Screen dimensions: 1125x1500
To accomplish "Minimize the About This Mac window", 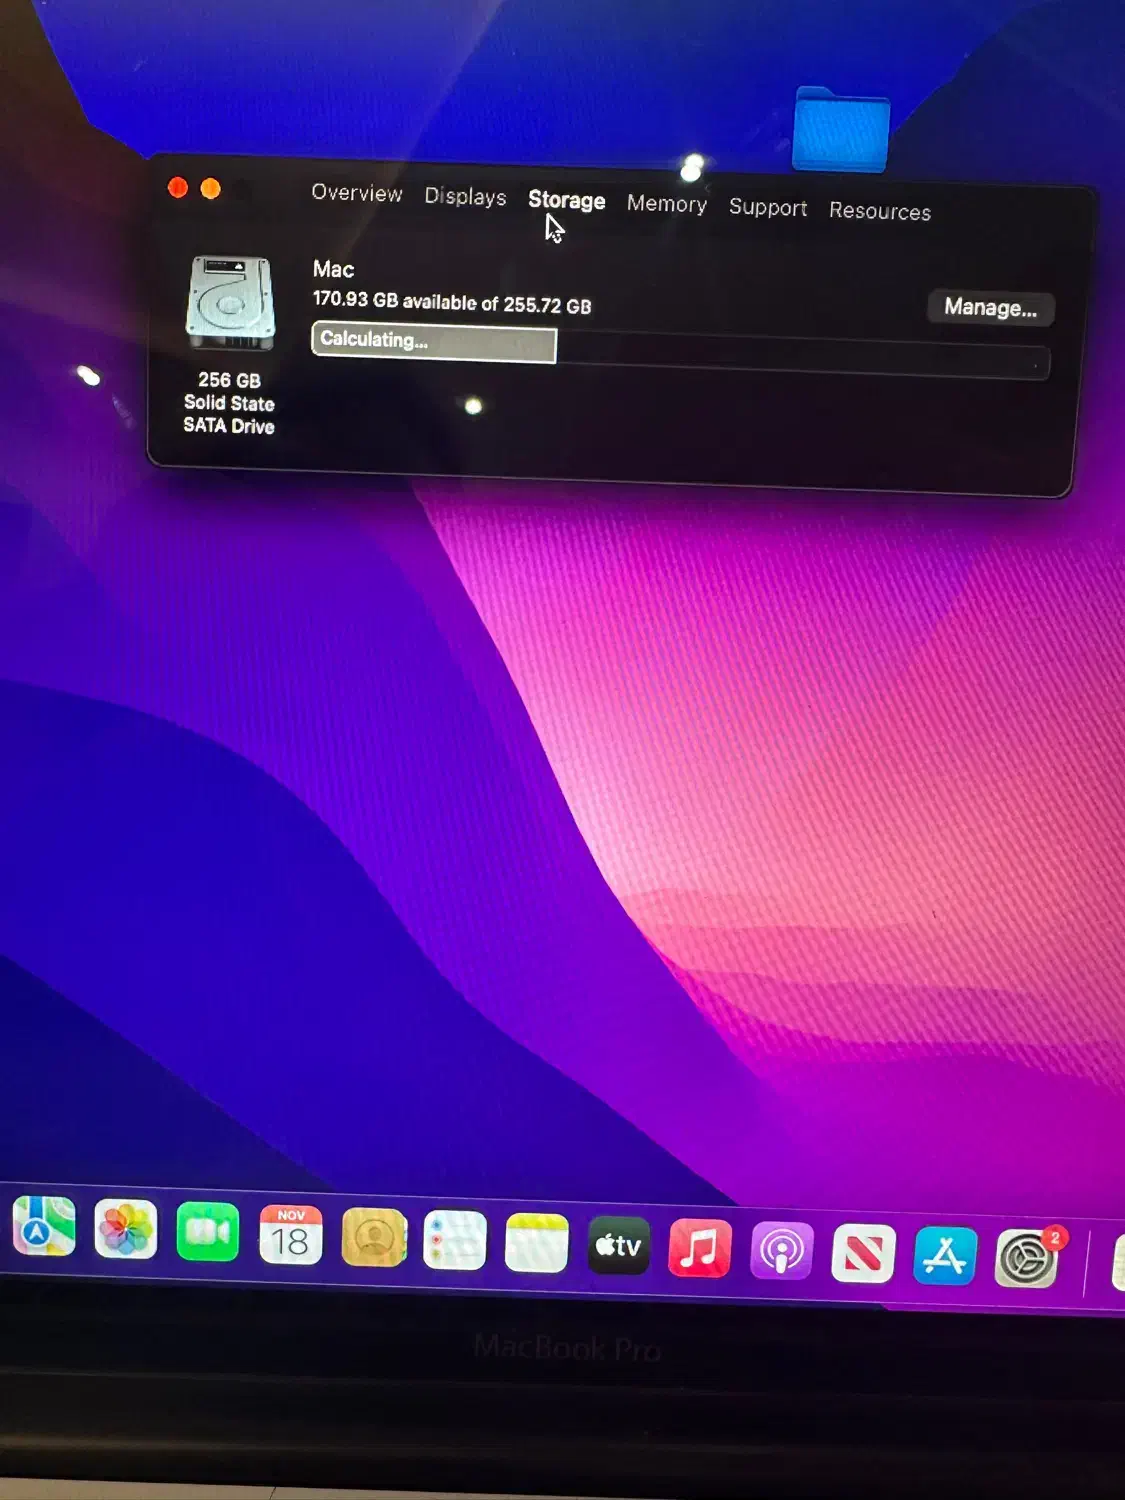I will (x=210, y=189).
